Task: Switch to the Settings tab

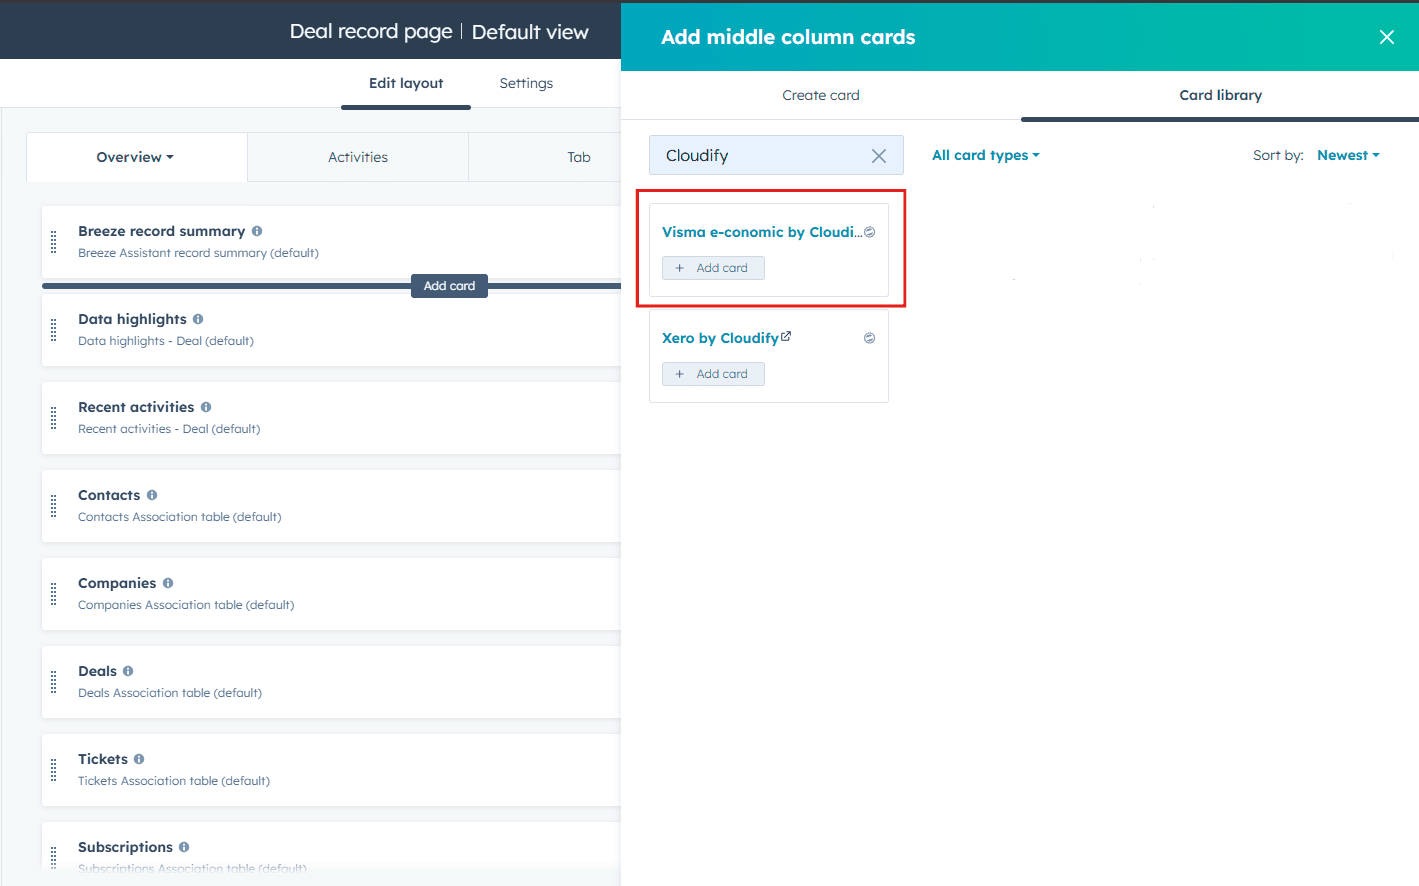Action: point(526,83)
